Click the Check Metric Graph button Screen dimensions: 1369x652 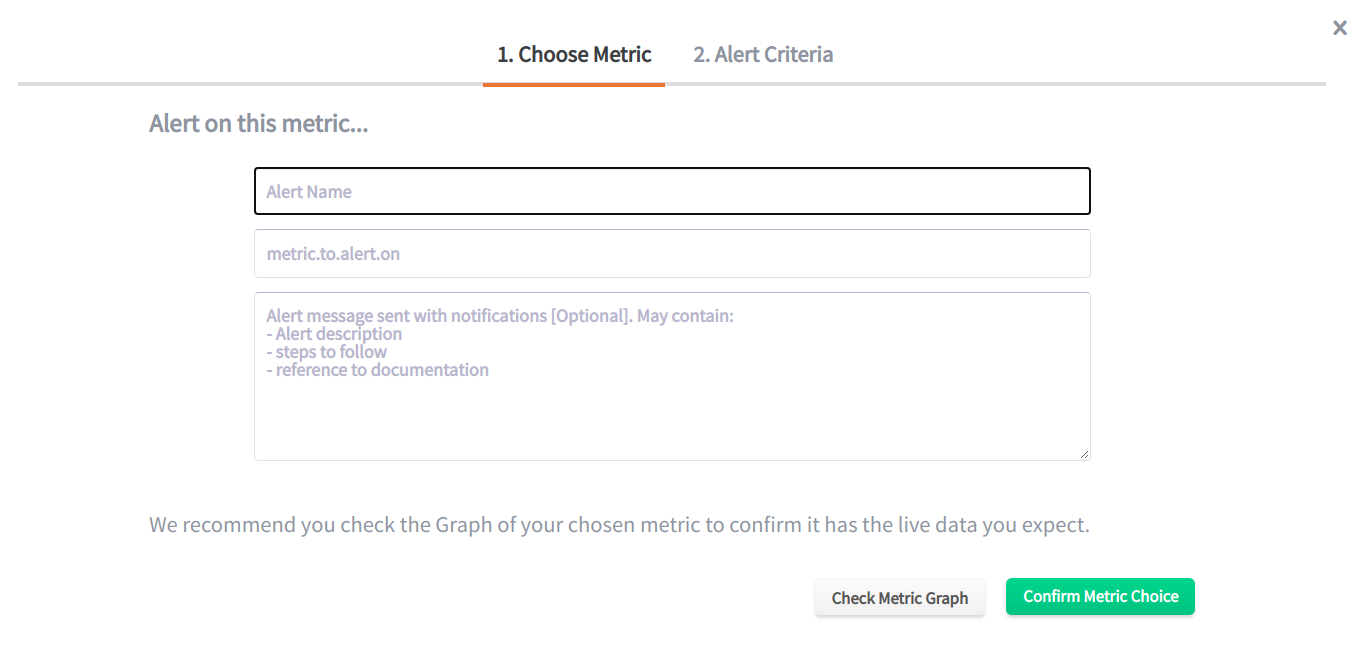coord(900,598)
